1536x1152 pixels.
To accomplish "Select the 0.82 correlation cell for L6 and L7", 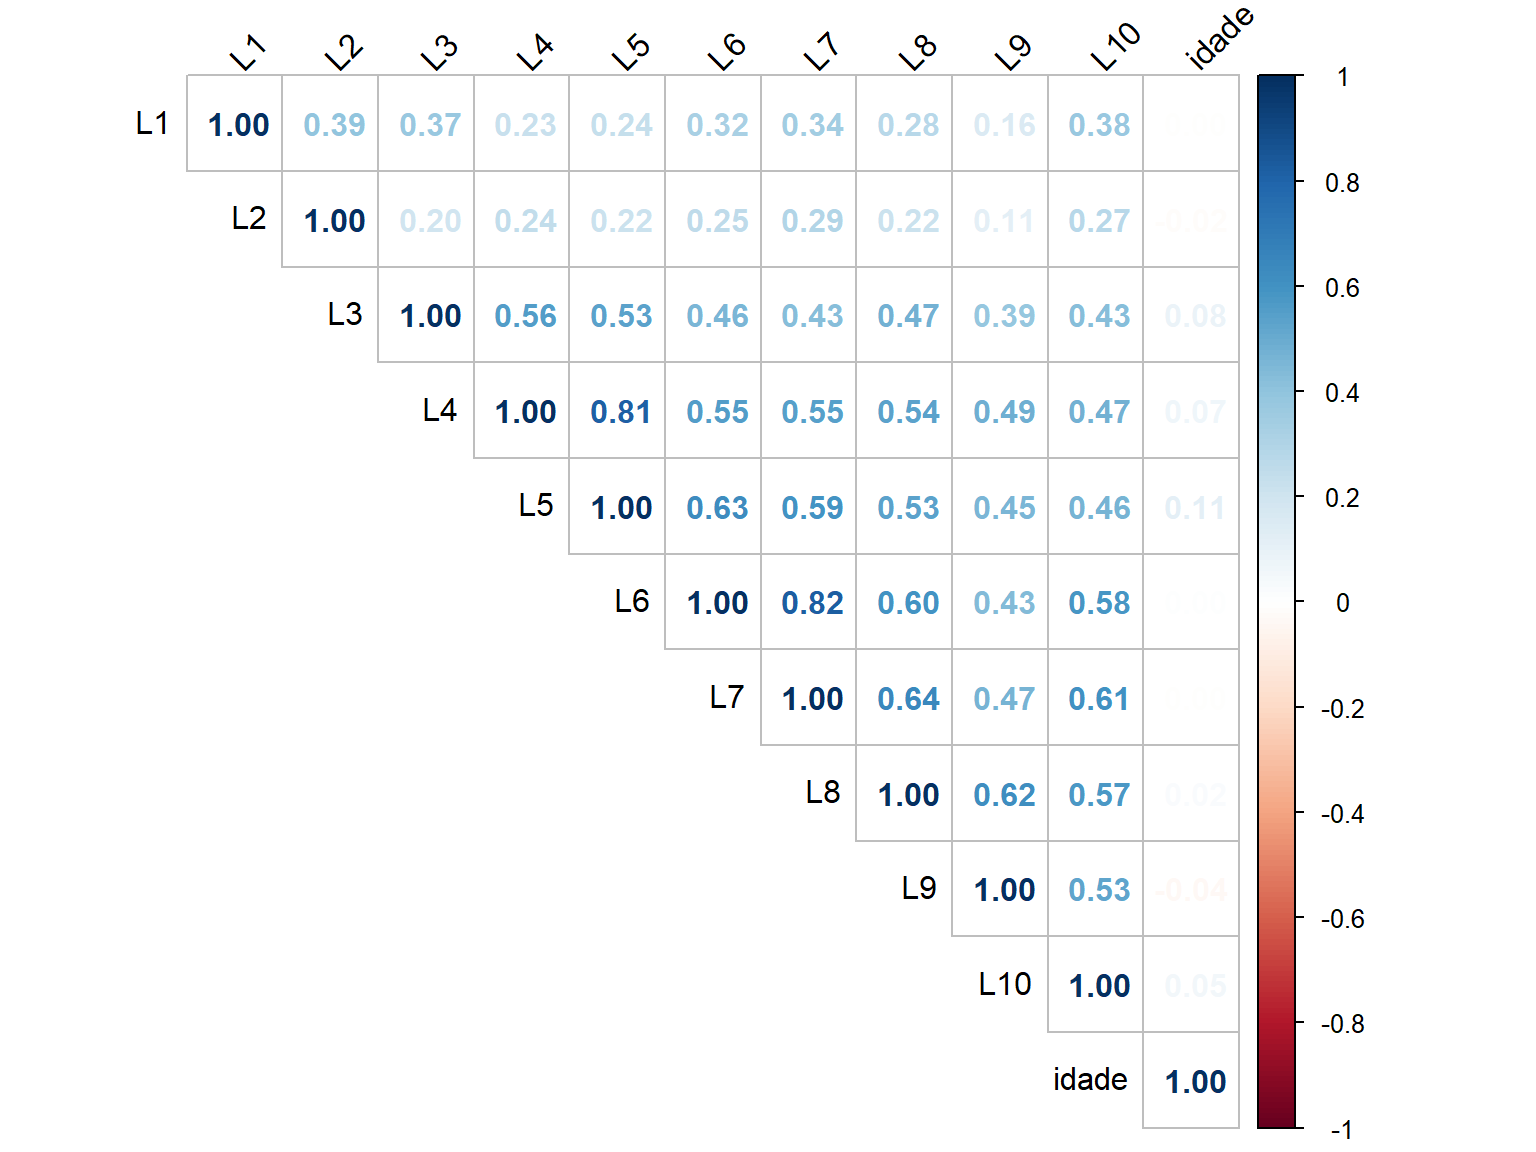I will pyautogui.click(x=812, y=603).
